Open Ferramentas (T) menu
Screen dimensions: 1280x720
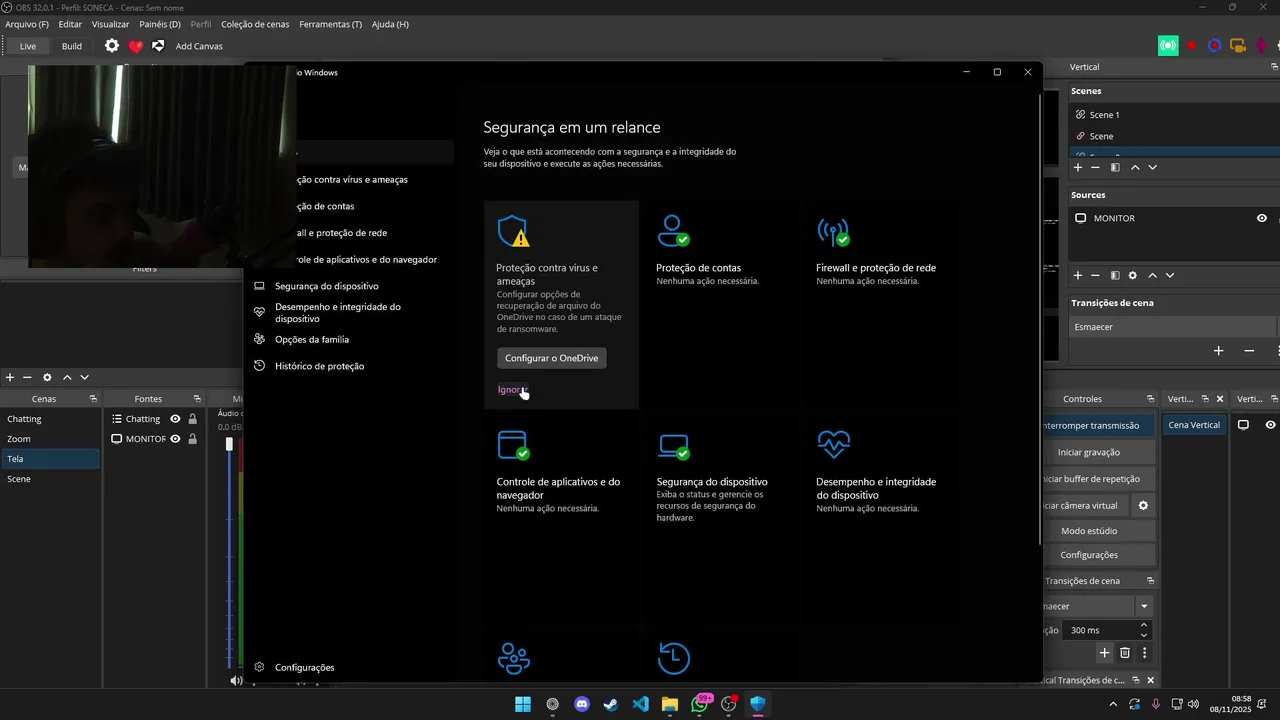coord(330,24)
